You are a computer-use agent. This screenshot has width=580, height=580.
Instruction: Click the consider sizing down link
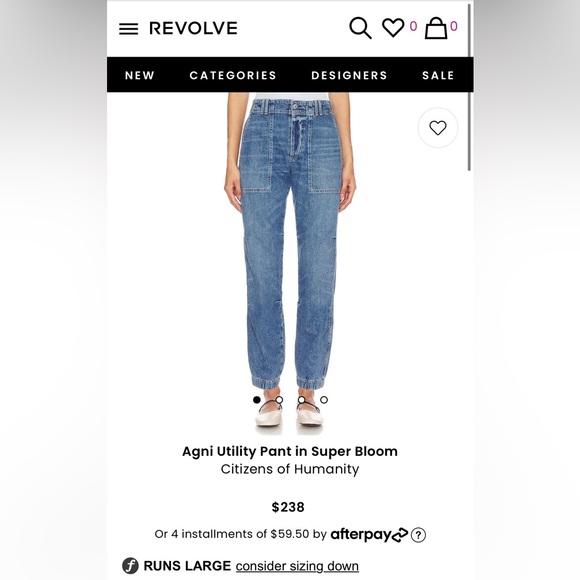click(297, 566)
